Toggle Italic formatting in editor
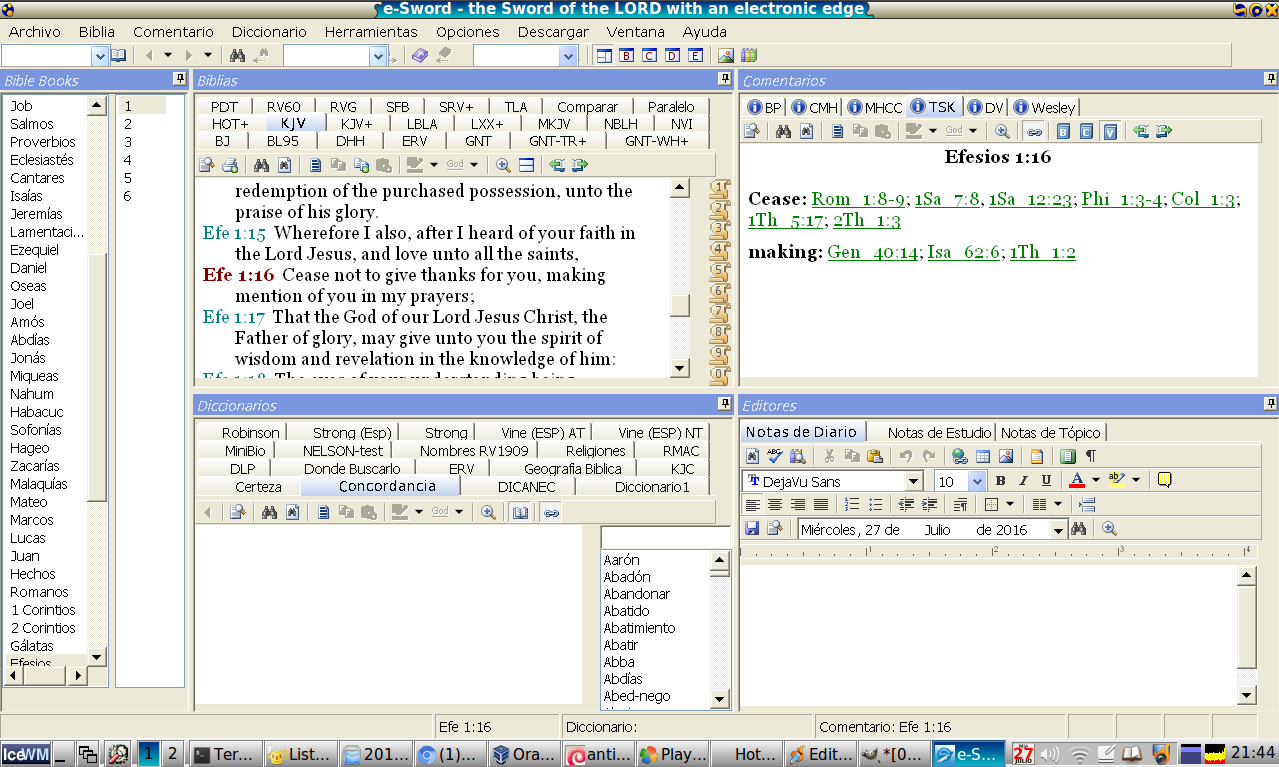 coord(1023,481)
